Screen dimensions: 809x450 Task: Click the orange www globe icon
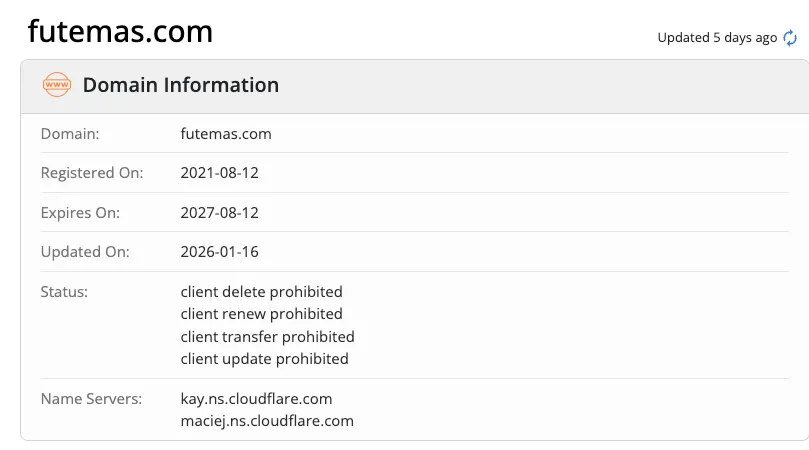[57, 85]
